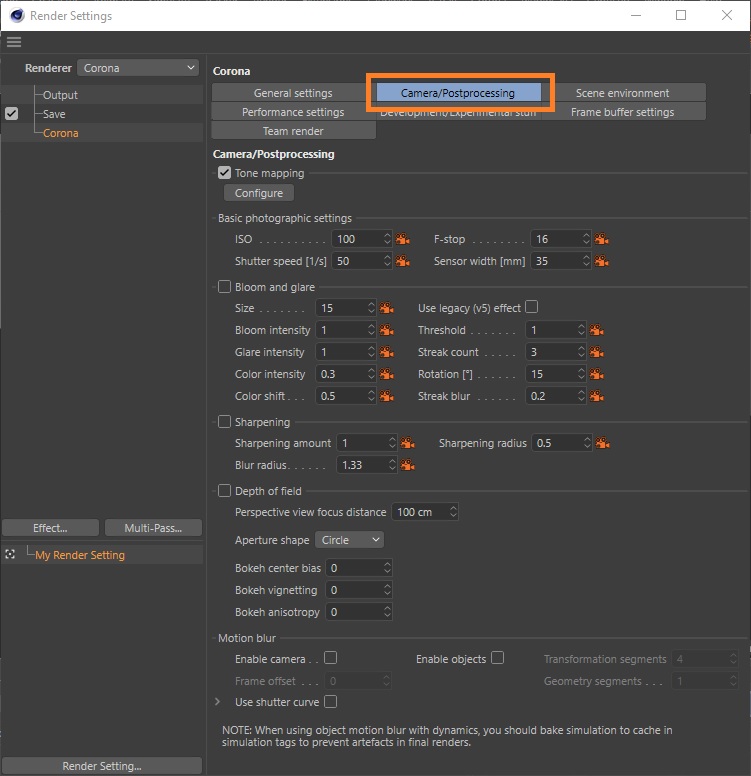Enable the Sharpening checkbox

pyautogui.click(x=224, y=422)
